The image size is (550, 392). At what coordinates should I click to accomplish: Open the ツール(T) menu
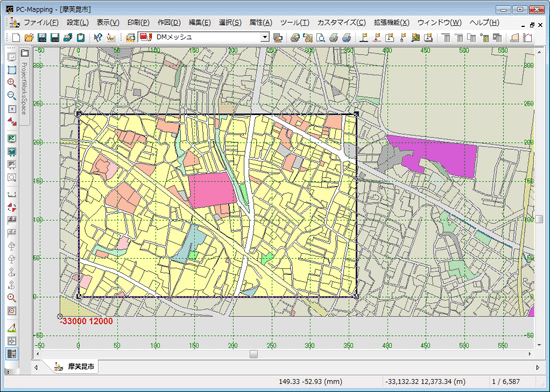295,23
